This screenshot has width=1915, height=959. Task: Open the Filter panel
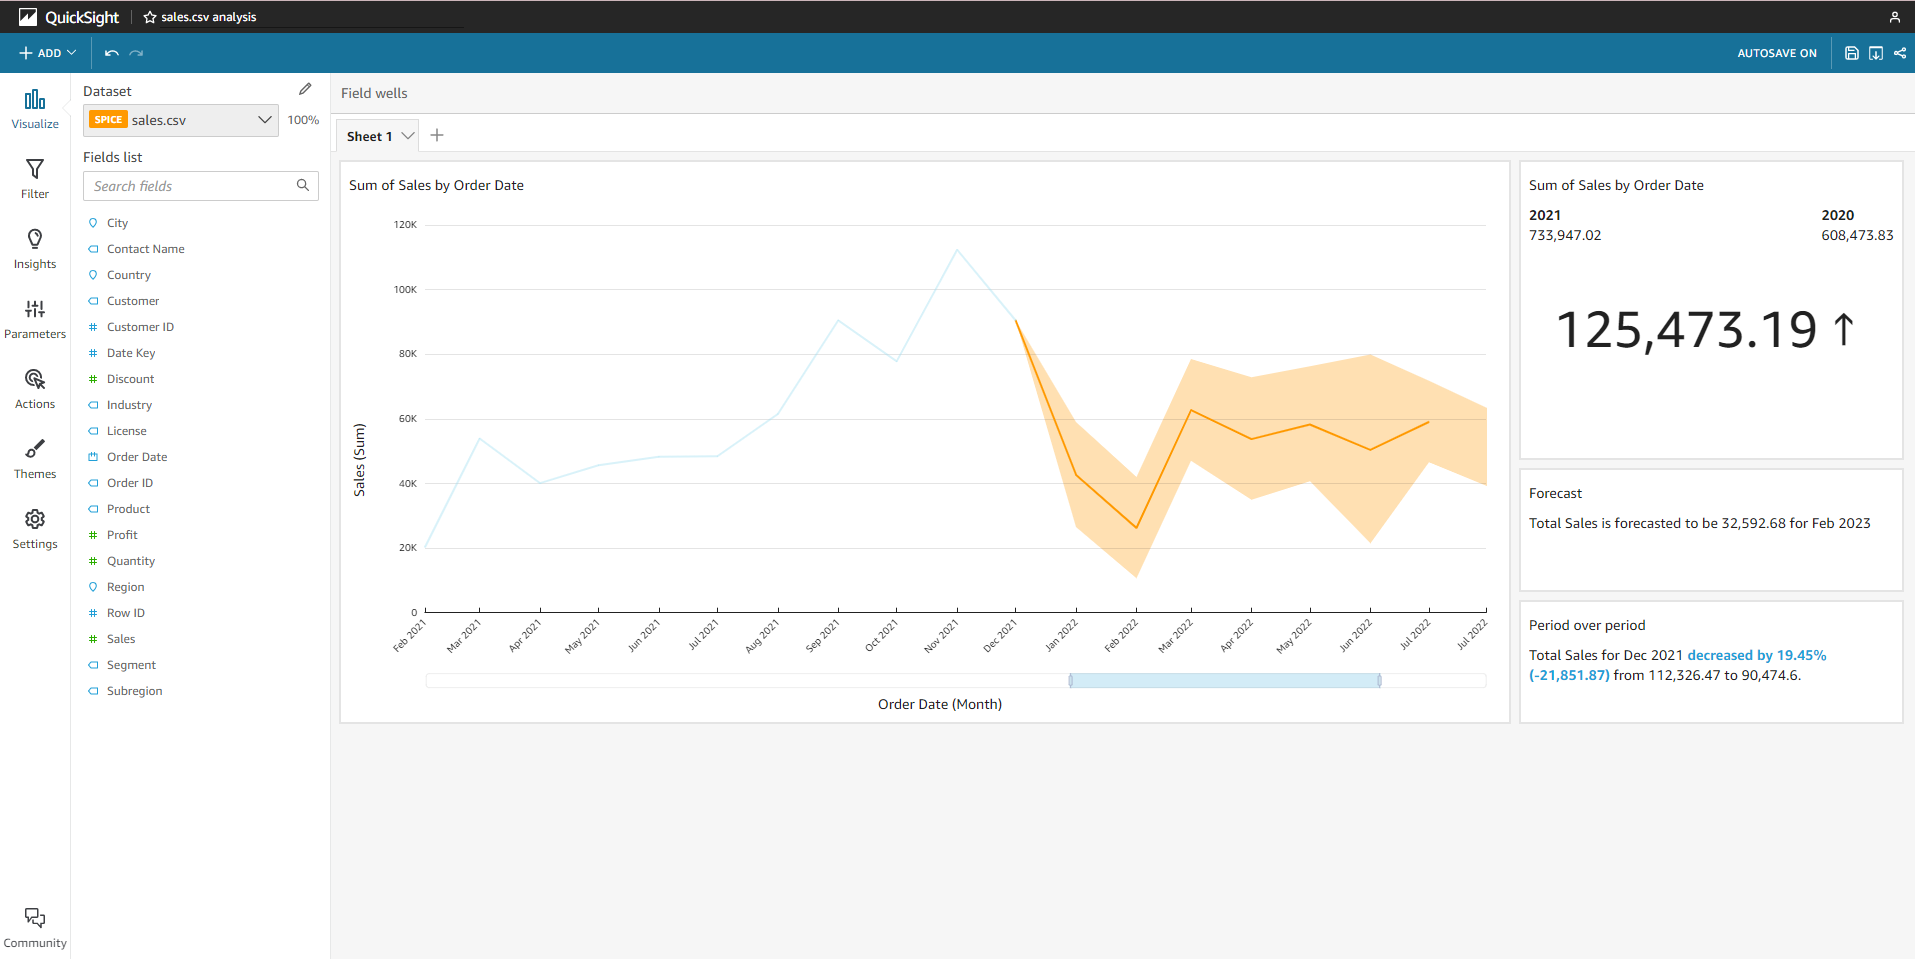[x=35, y=179]
